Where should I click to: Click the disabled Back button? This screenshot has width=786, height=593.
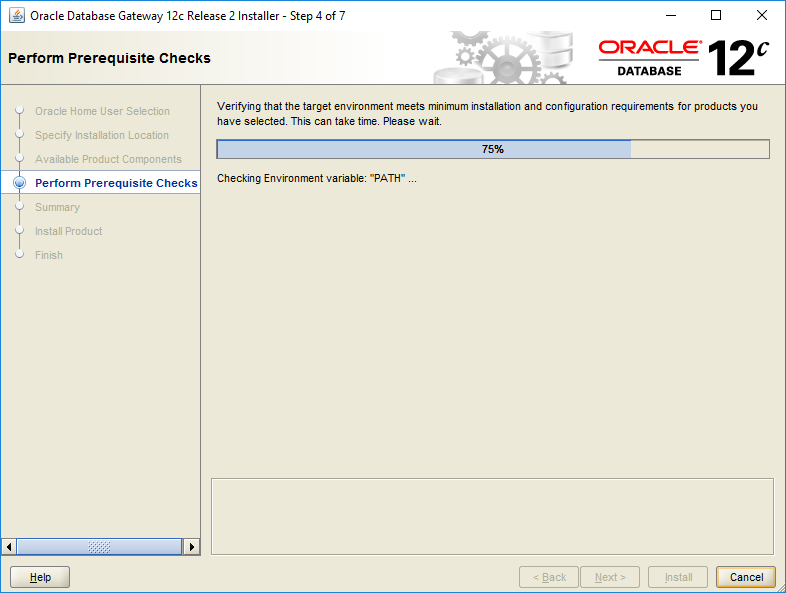[x=549, y=577]
